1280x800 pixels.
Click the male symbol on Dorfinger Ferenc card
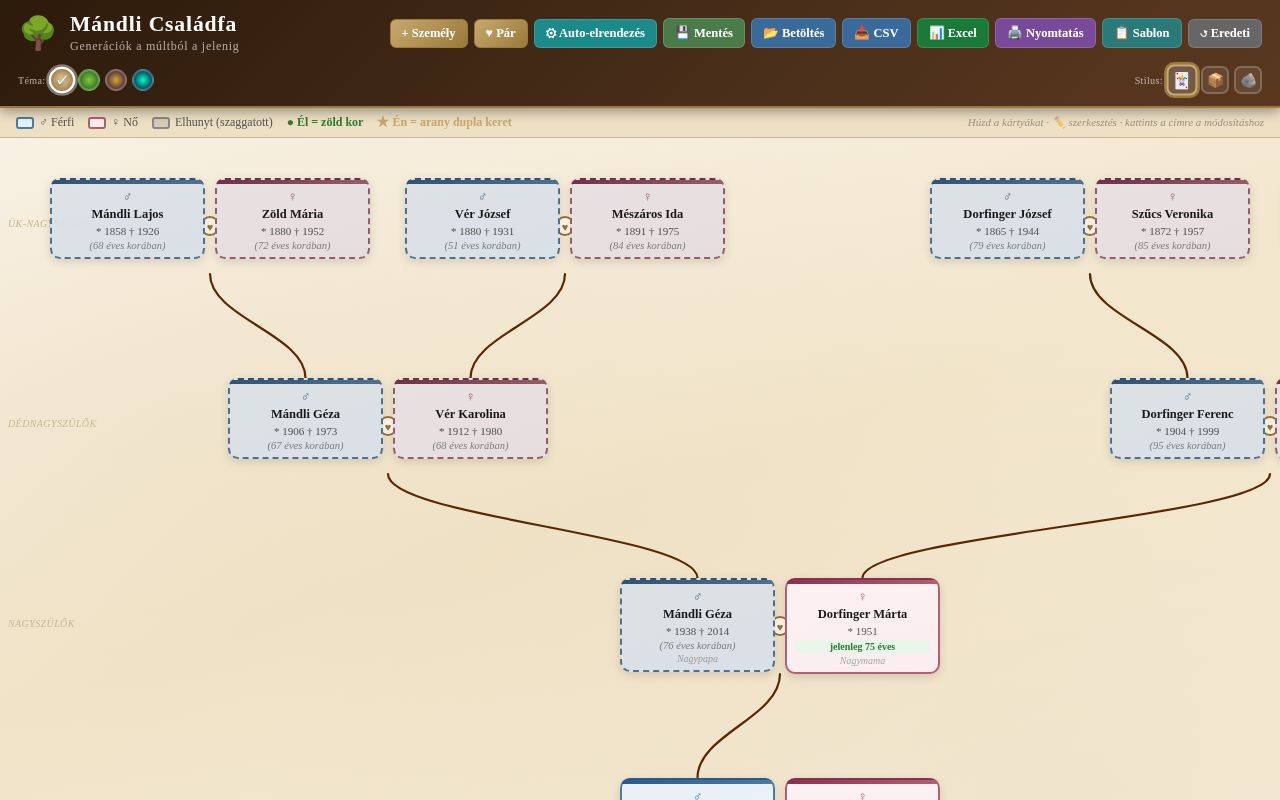(x=1187, y=397)
